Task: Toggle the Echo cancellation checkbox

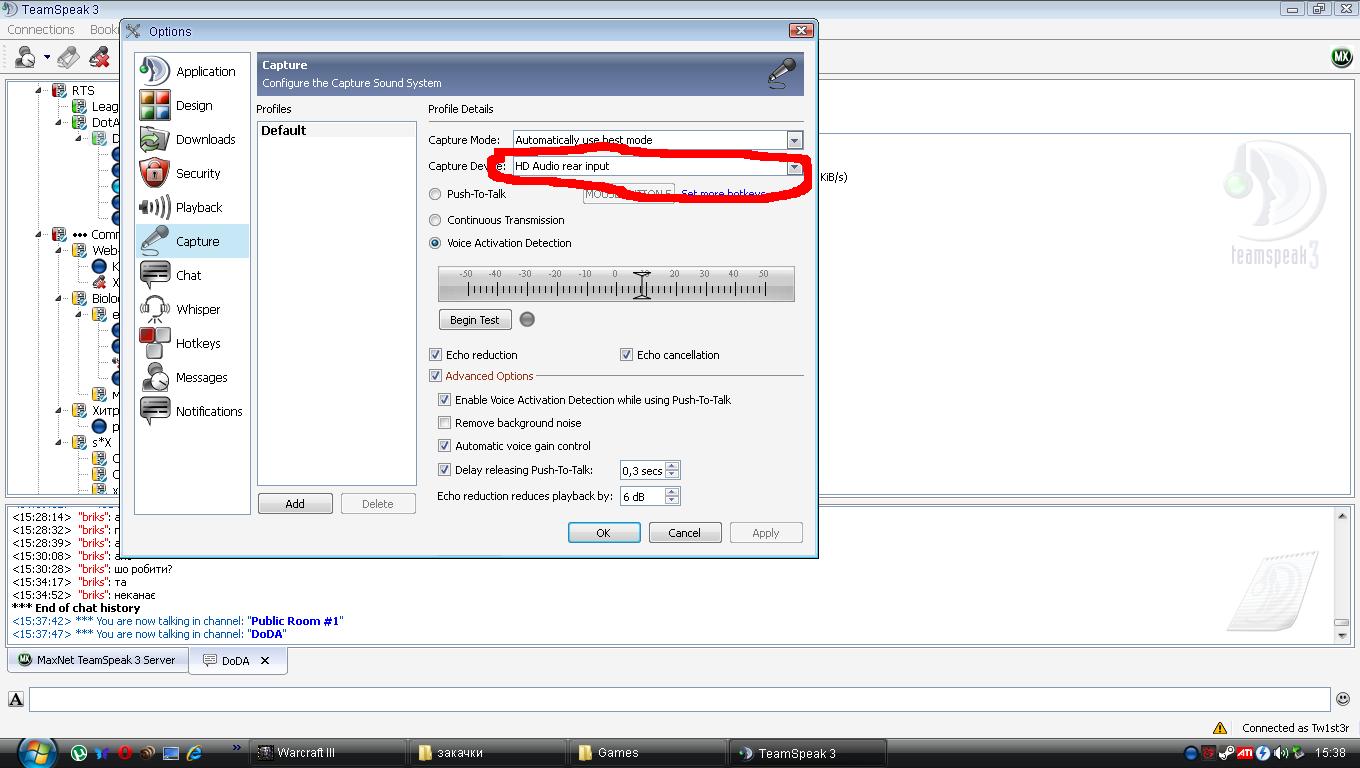Action: click(626, 355)
